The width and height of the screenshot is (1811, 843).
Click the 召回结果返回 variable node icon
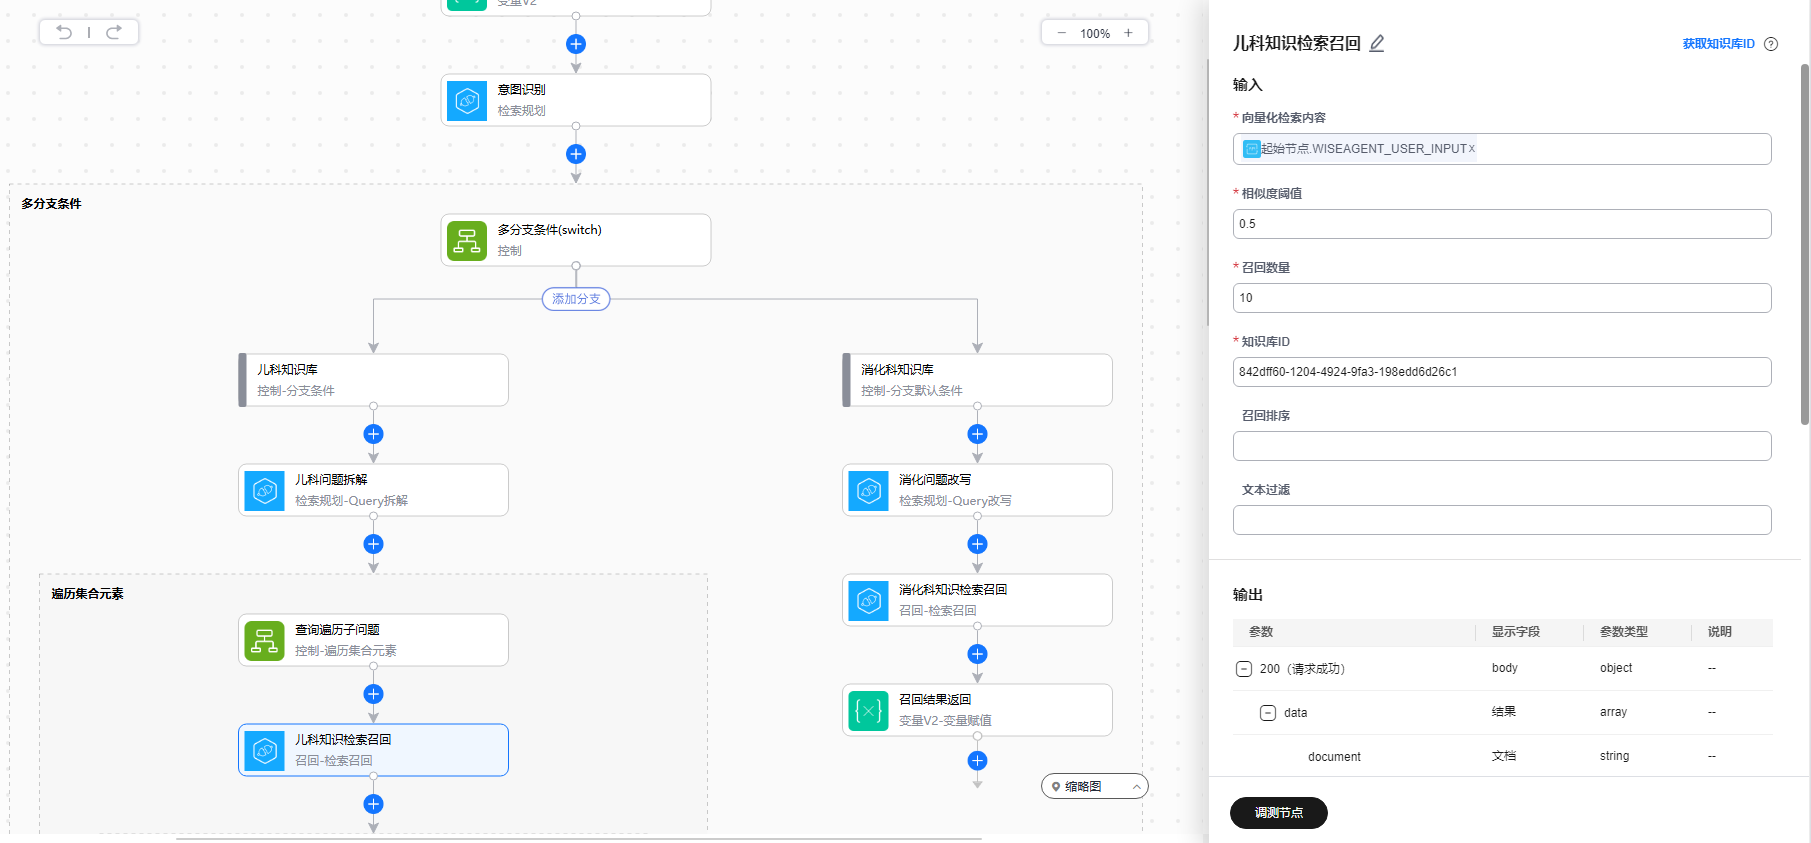pyautogui.click(x=868, y=710)
